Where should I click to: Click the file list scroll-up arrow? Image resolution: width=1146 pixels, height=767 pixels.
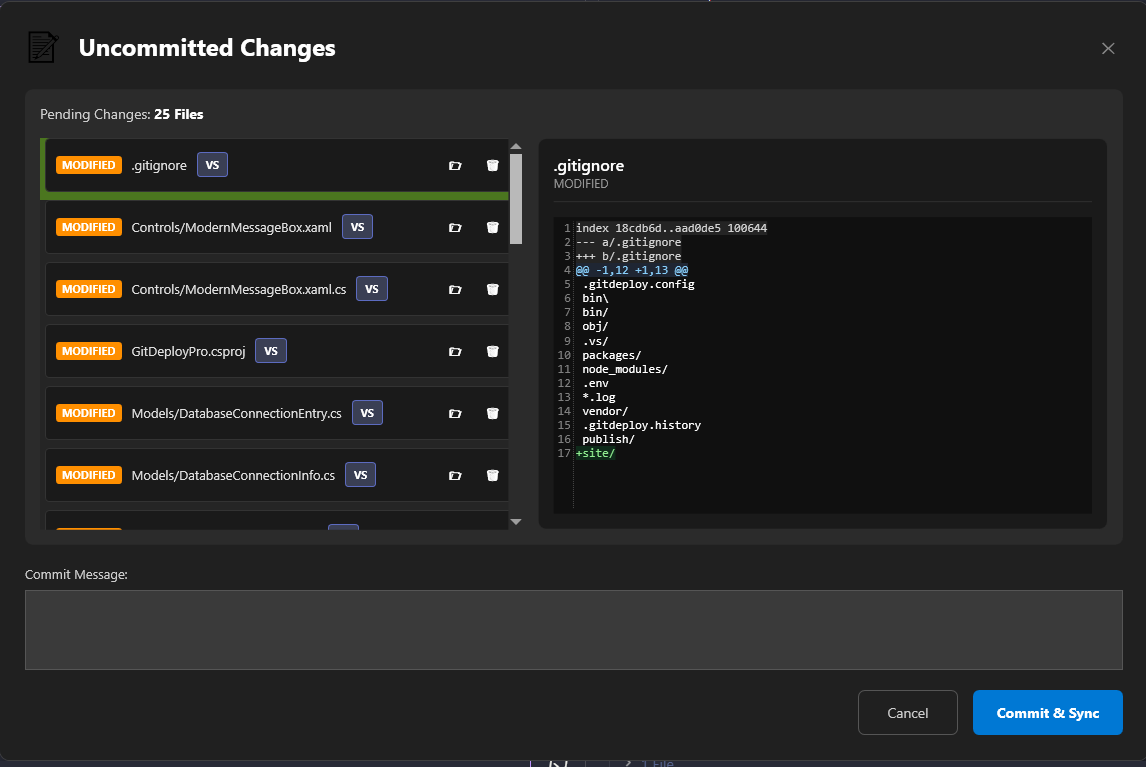[x=516, y=146]
